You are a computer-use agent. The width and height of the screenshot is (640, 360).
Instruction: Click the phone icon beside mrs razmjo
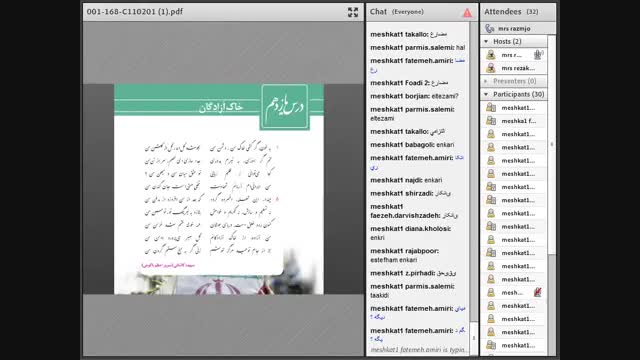489,29
